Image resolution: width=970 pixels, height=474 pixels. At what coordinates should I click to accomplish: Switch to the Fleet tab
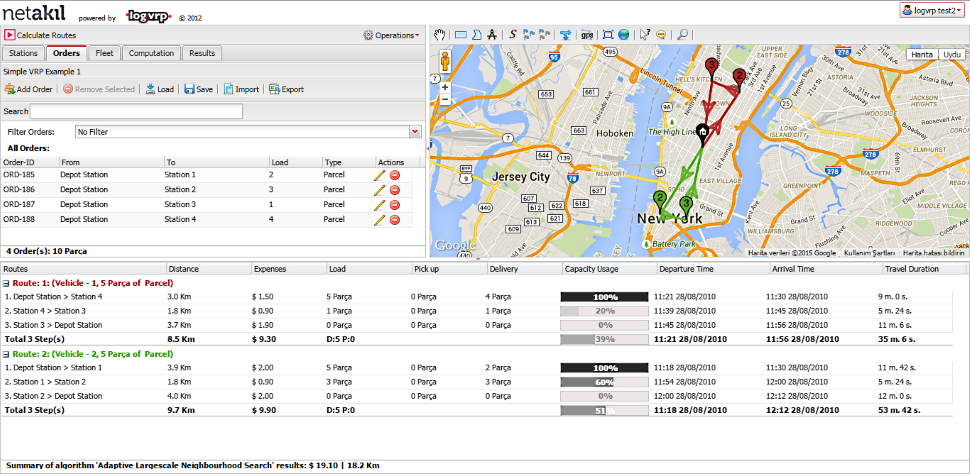tap(105, 53)
